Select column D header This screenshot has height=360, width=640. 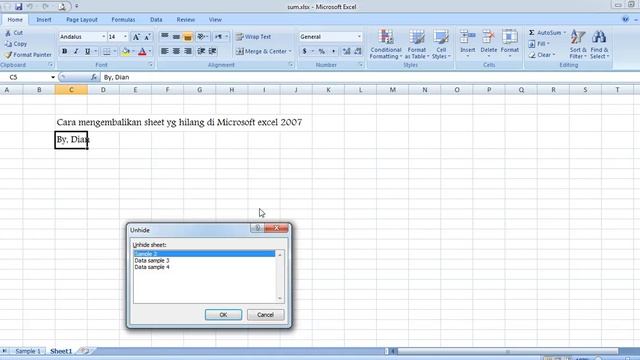103,90
